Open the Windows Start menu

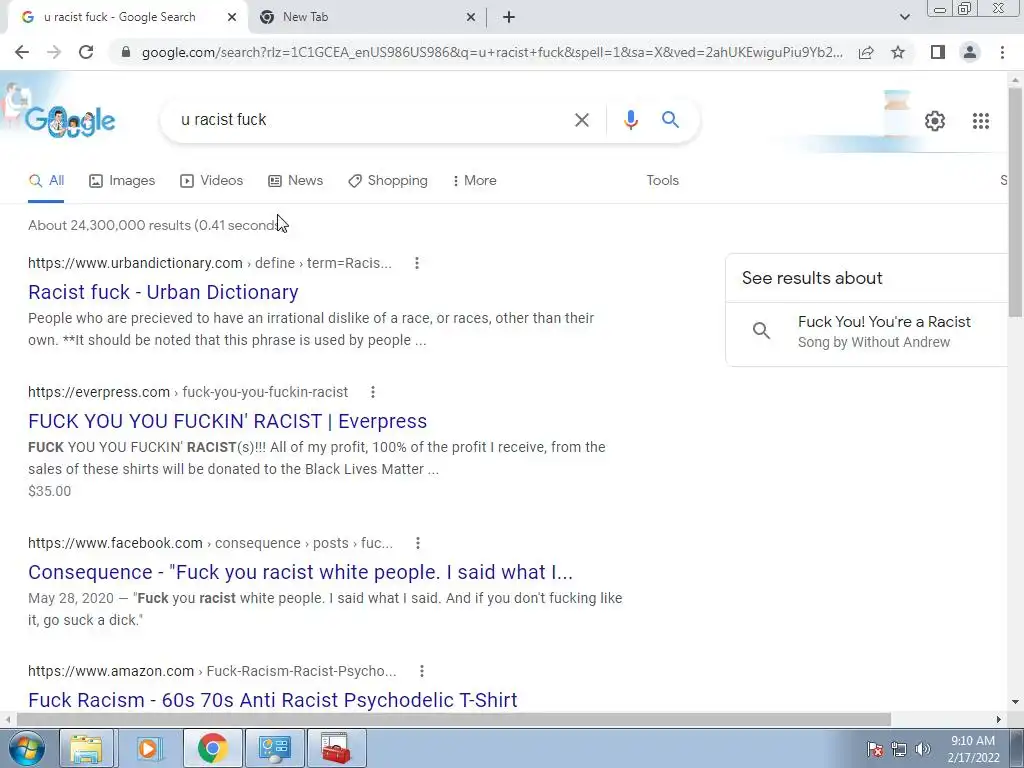click(26, 748)
